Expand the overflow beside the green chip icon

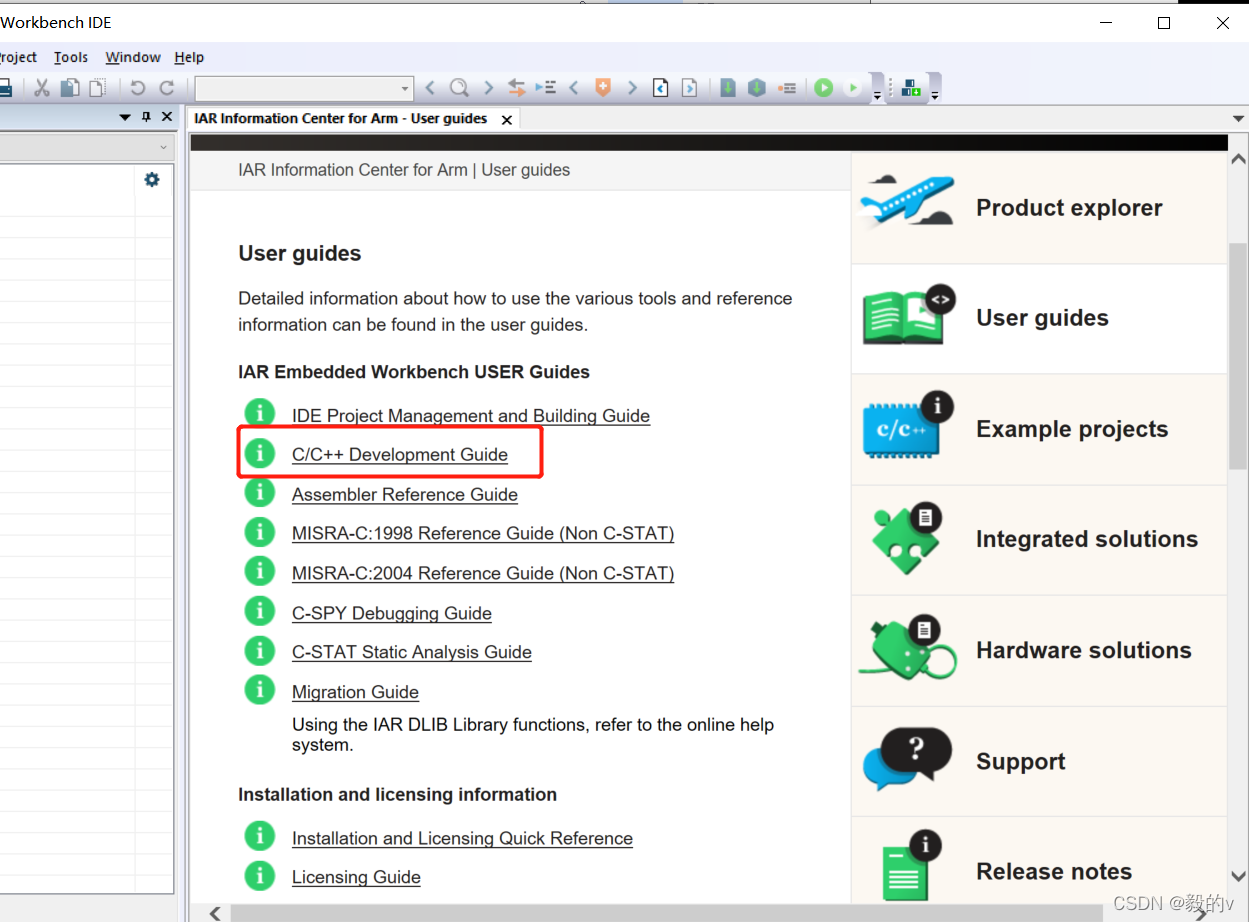tap(935, 95)
